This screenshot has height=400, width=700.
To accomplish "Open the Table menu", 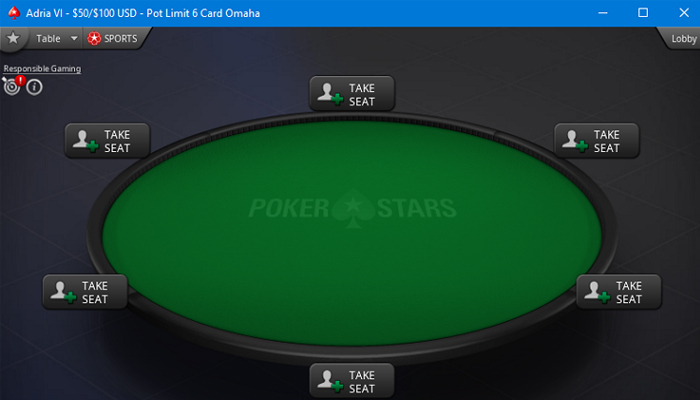I will 48,38.
